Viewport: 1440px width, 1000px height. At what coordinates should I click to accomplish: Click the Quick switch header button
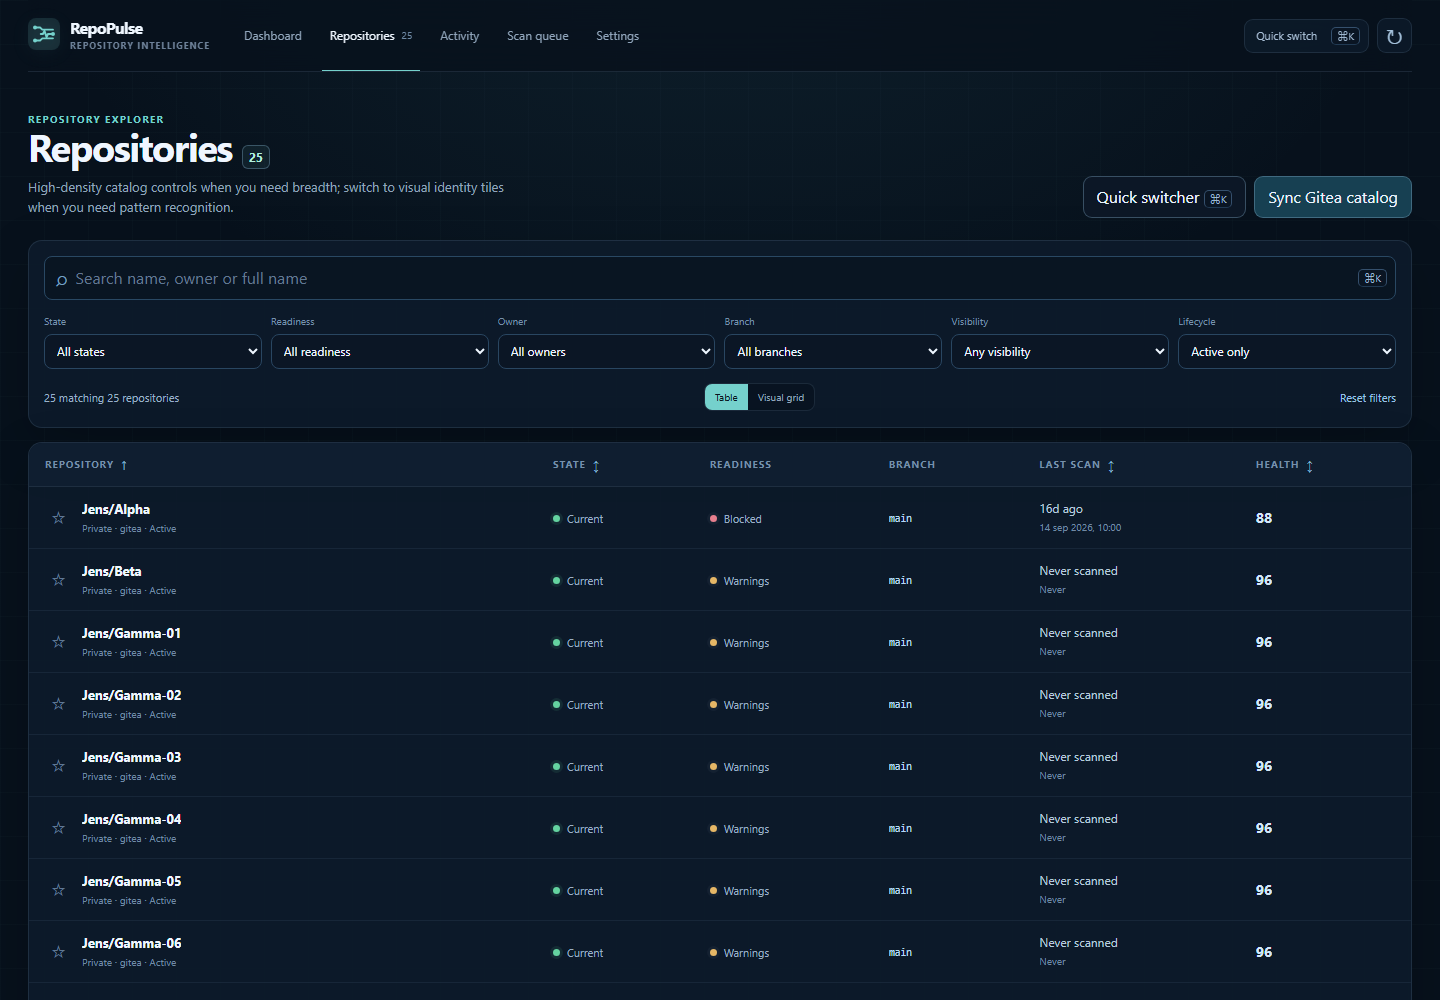[1306, 36]
